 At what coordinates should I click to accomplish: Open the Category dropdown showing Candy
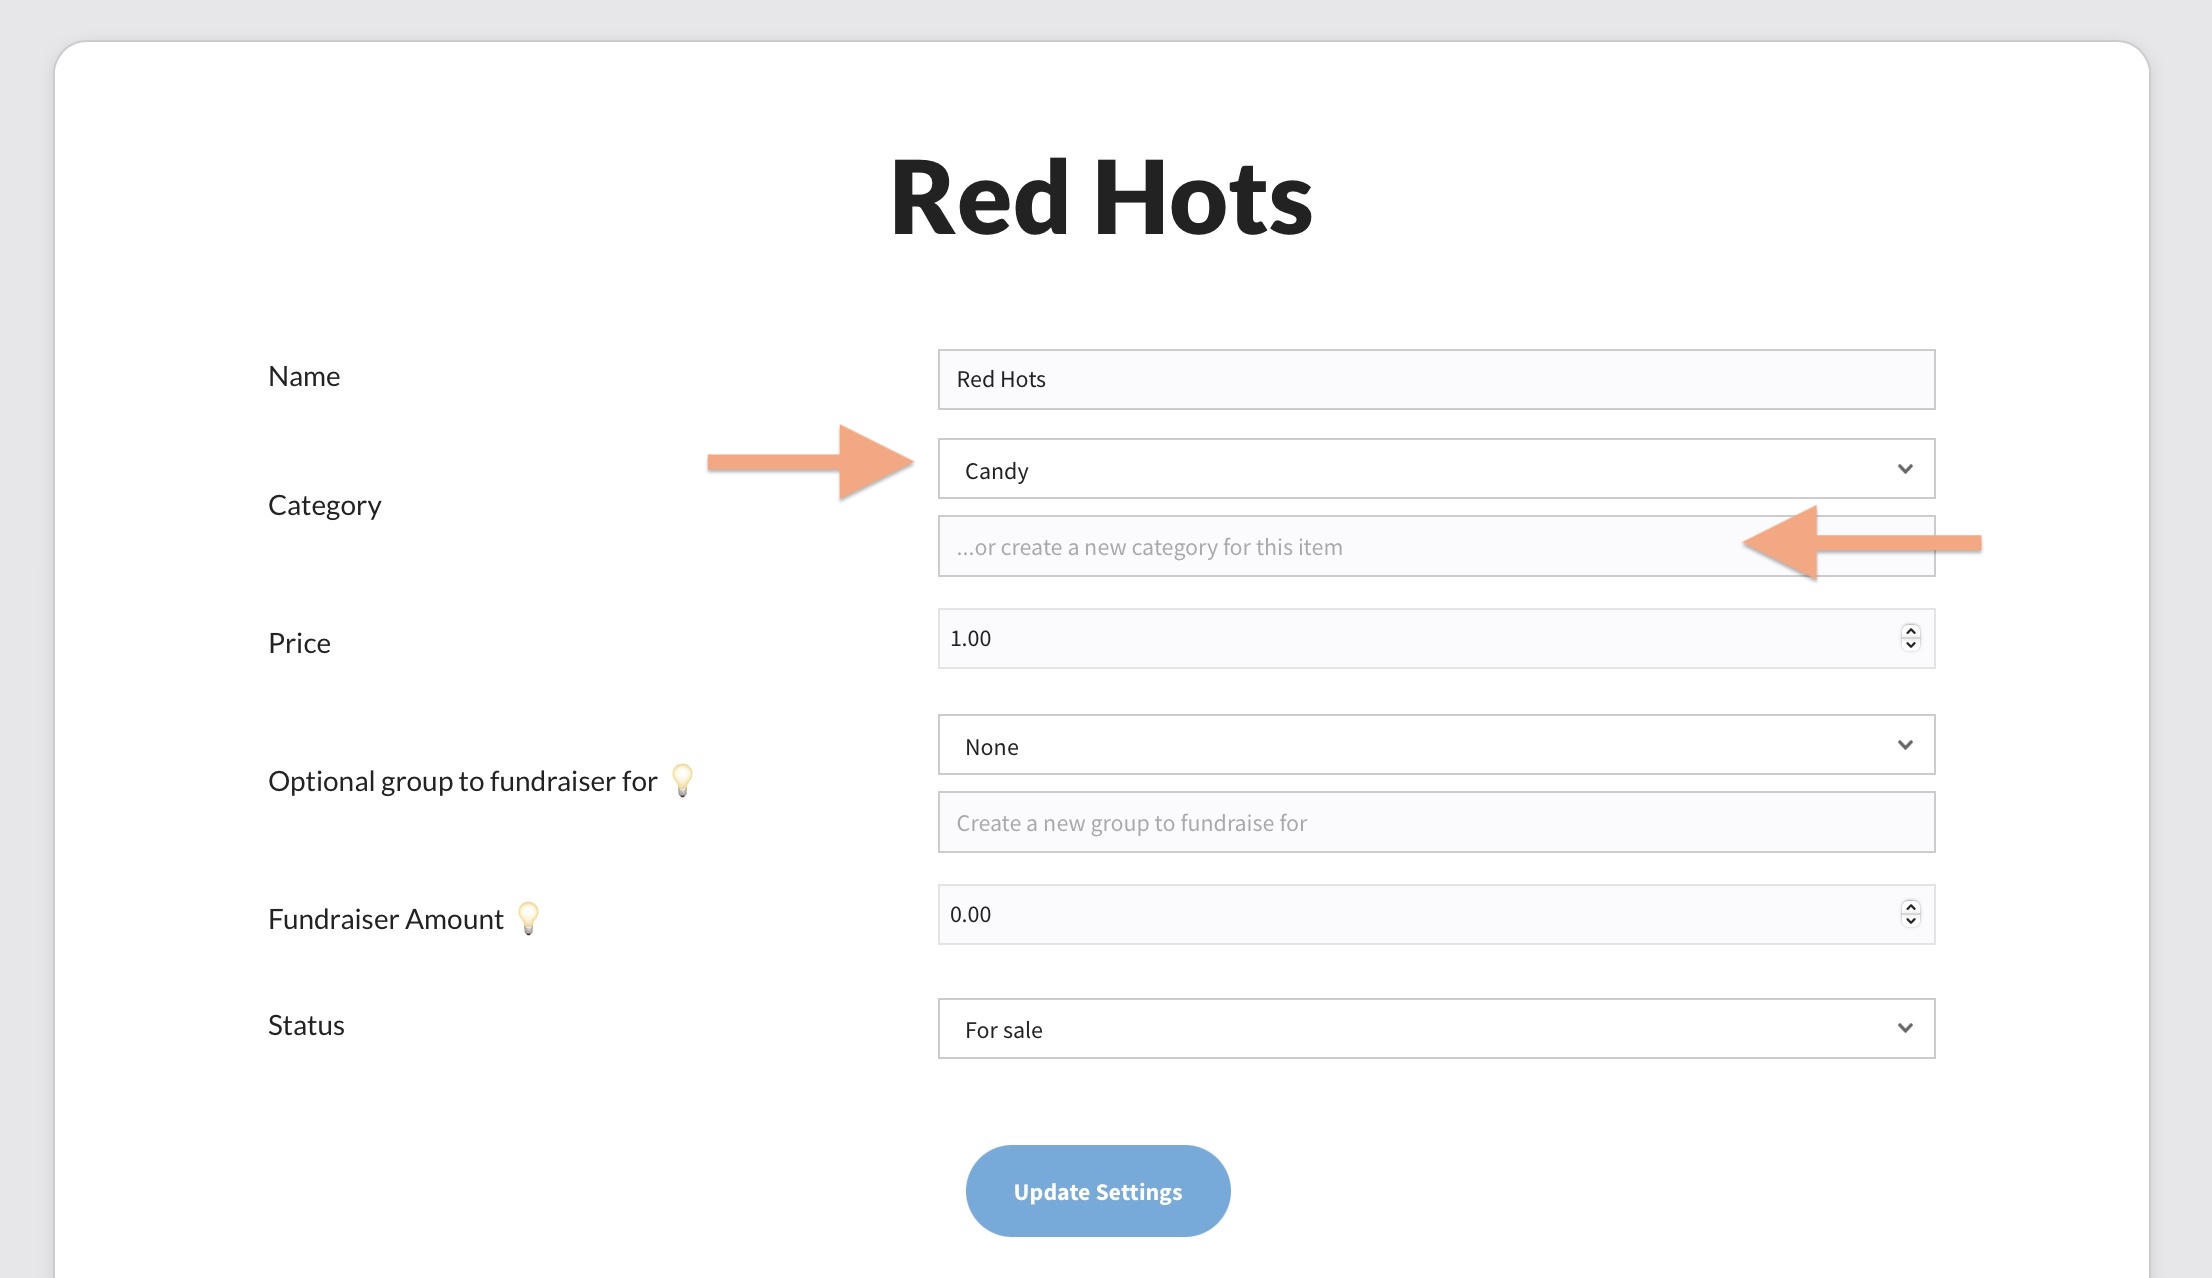click(x=1435, y=469)
